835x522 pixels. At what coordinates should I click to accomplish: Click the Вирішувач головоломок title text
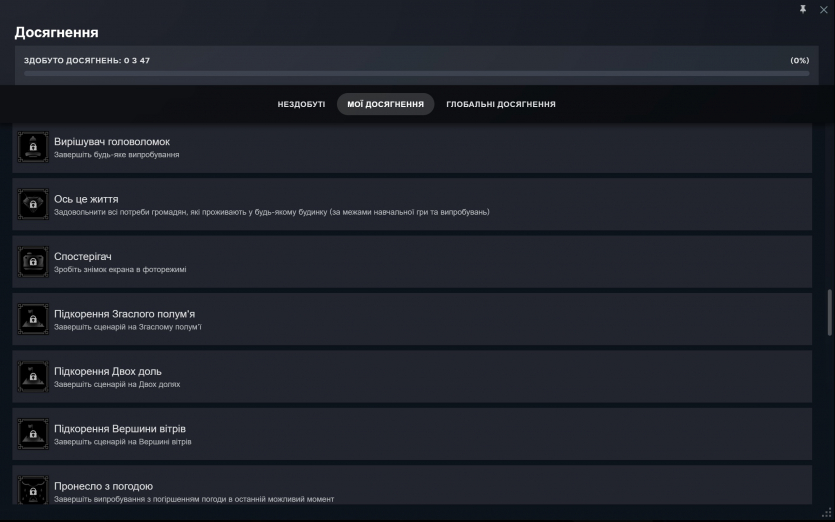111,142
